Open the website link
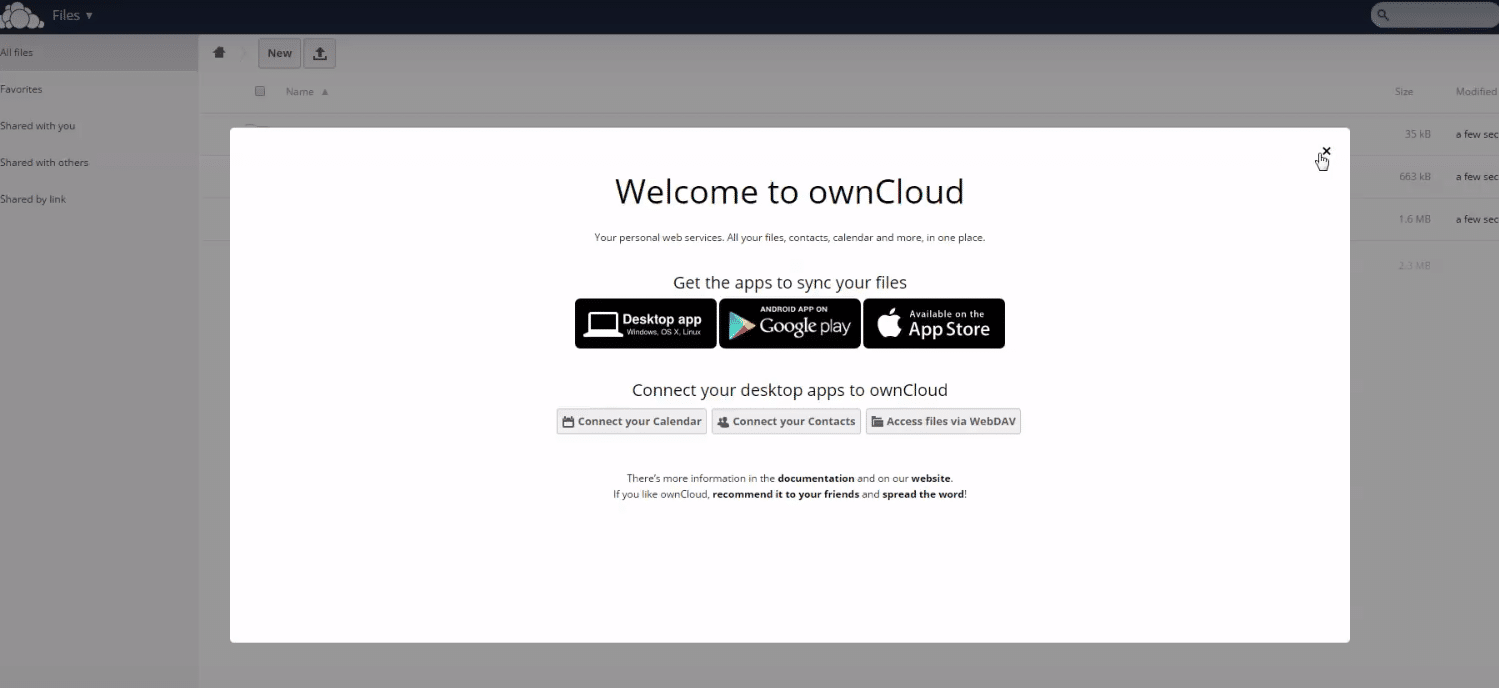The height and width of the screenshot is (688, 1499). click(x=931, y=479)
